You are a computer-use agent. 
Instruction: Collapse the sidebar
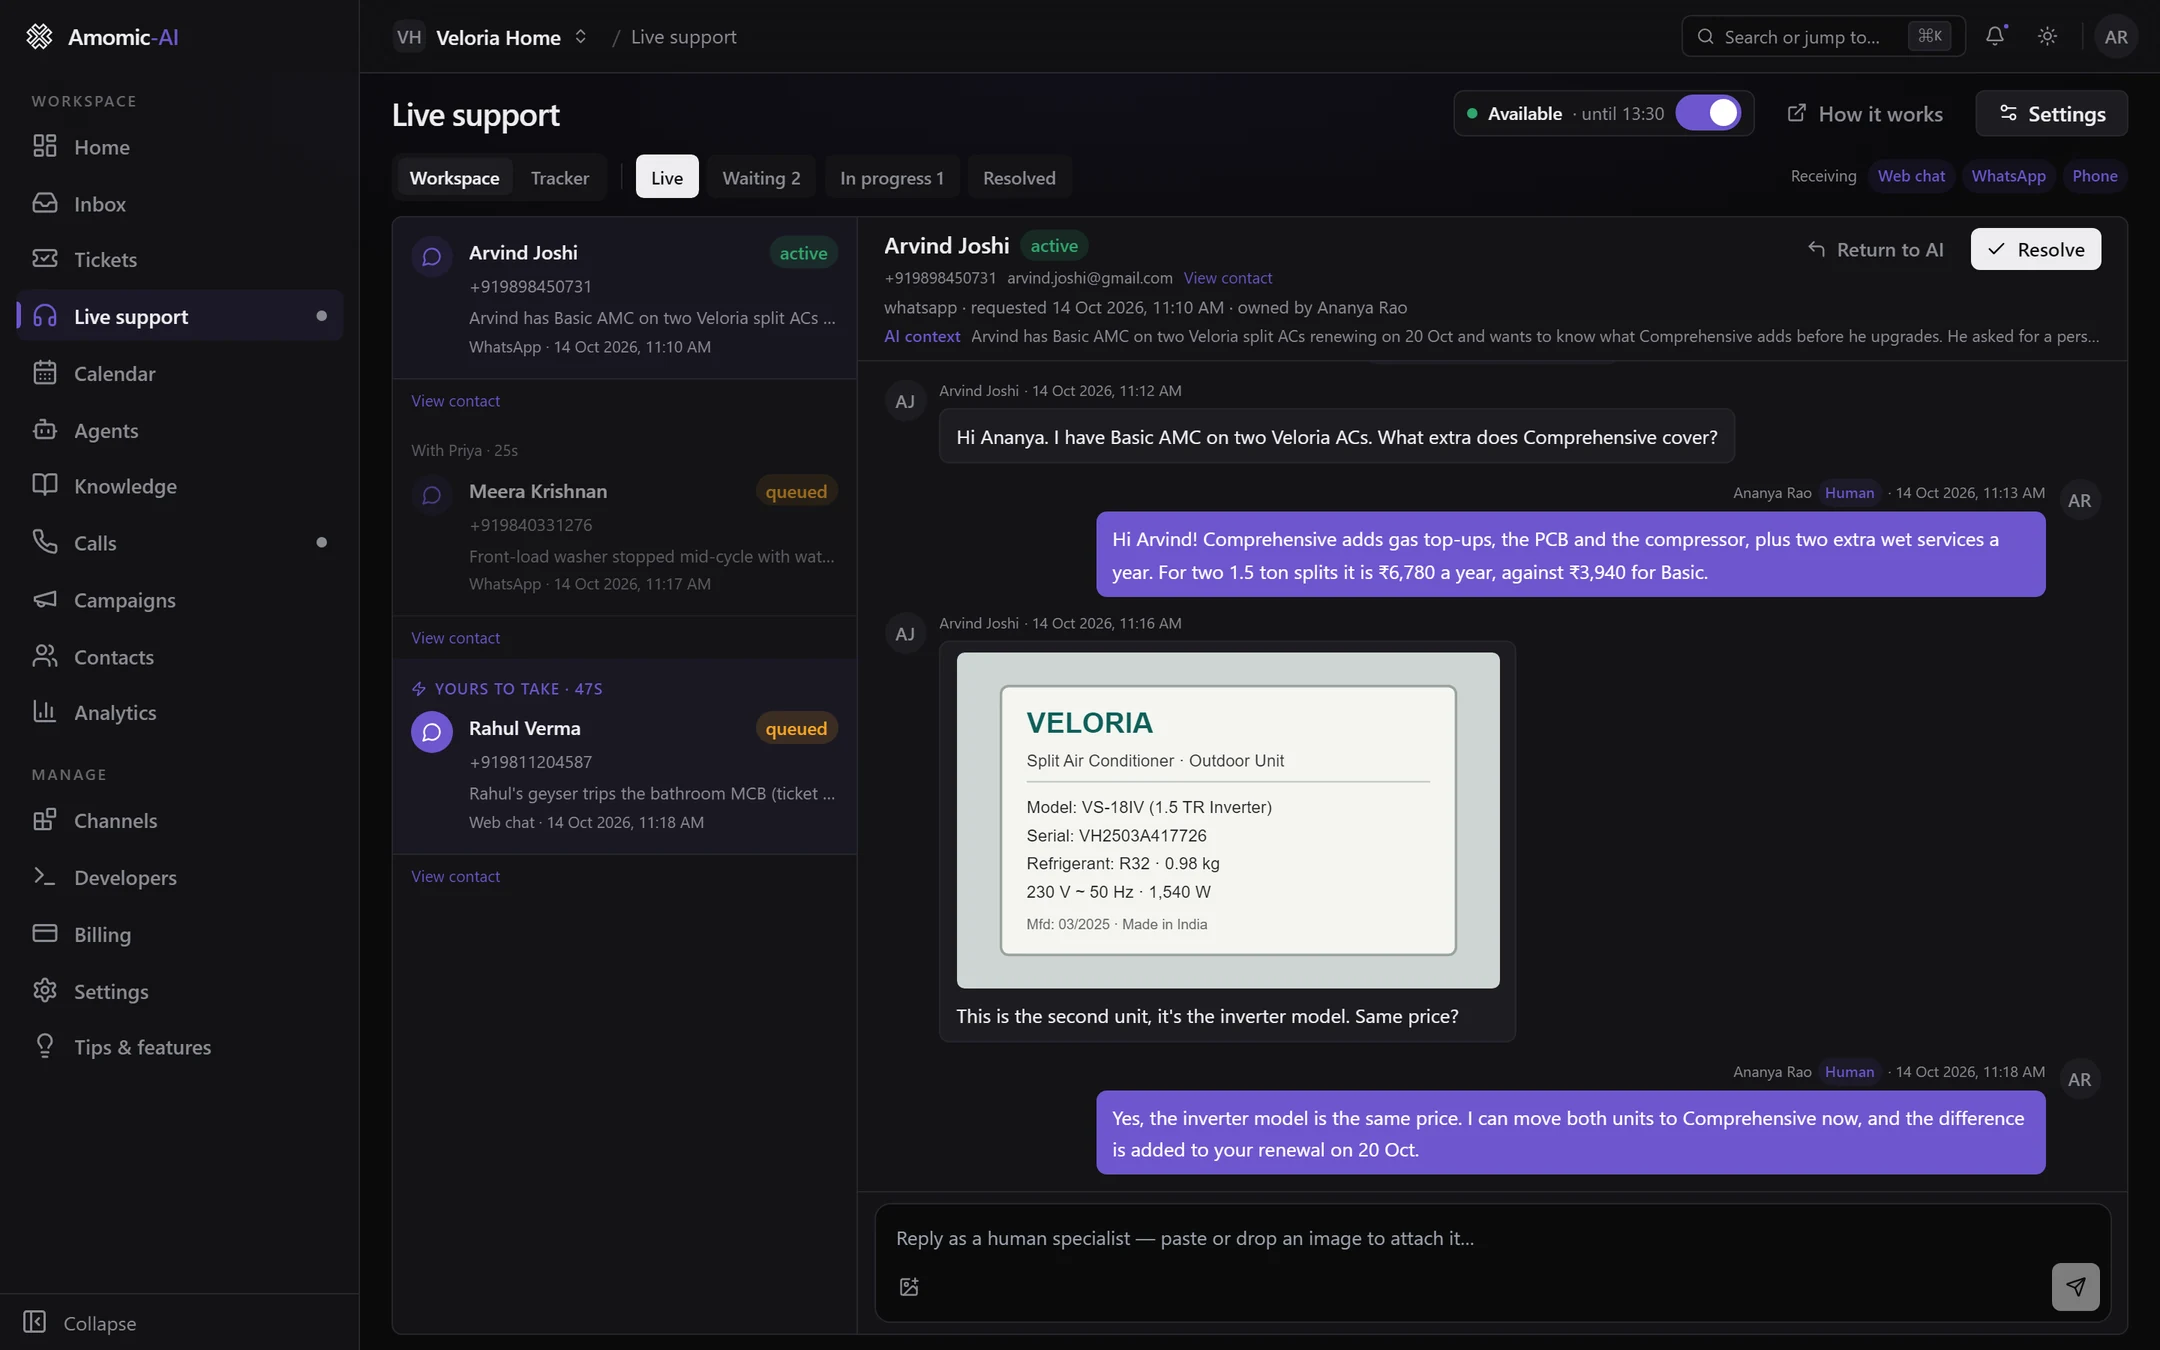pos(80,1323)
